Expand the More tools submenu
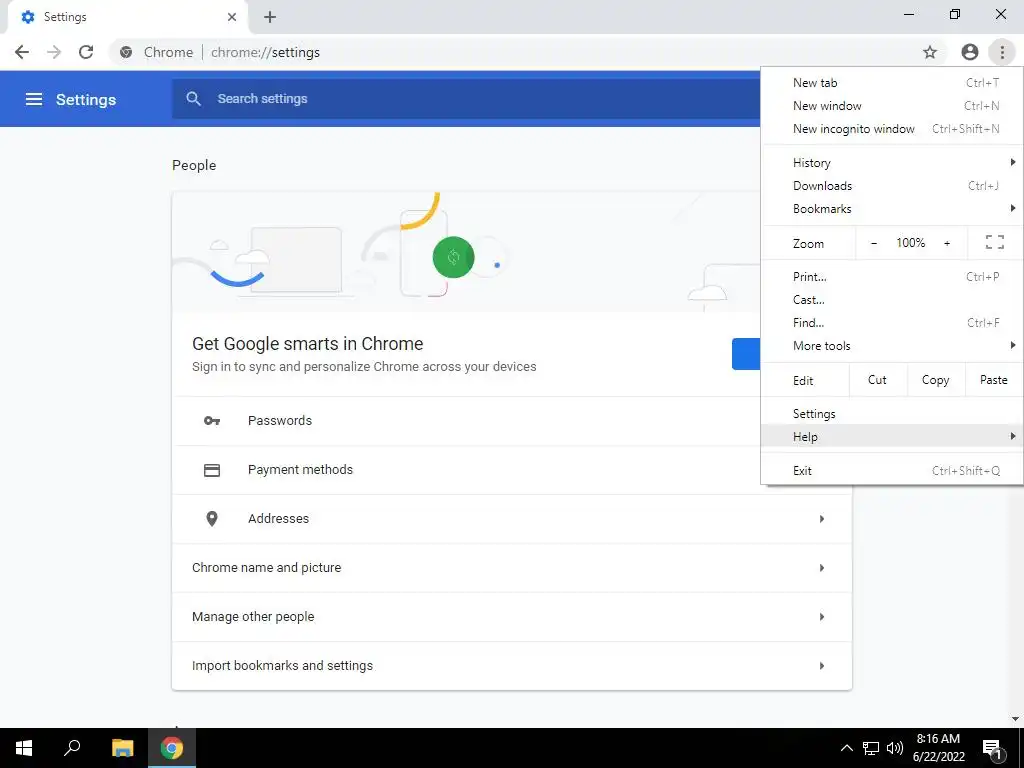Image resolution: width=1024 pixels, height=768 pixels. (x=892, y=346)
